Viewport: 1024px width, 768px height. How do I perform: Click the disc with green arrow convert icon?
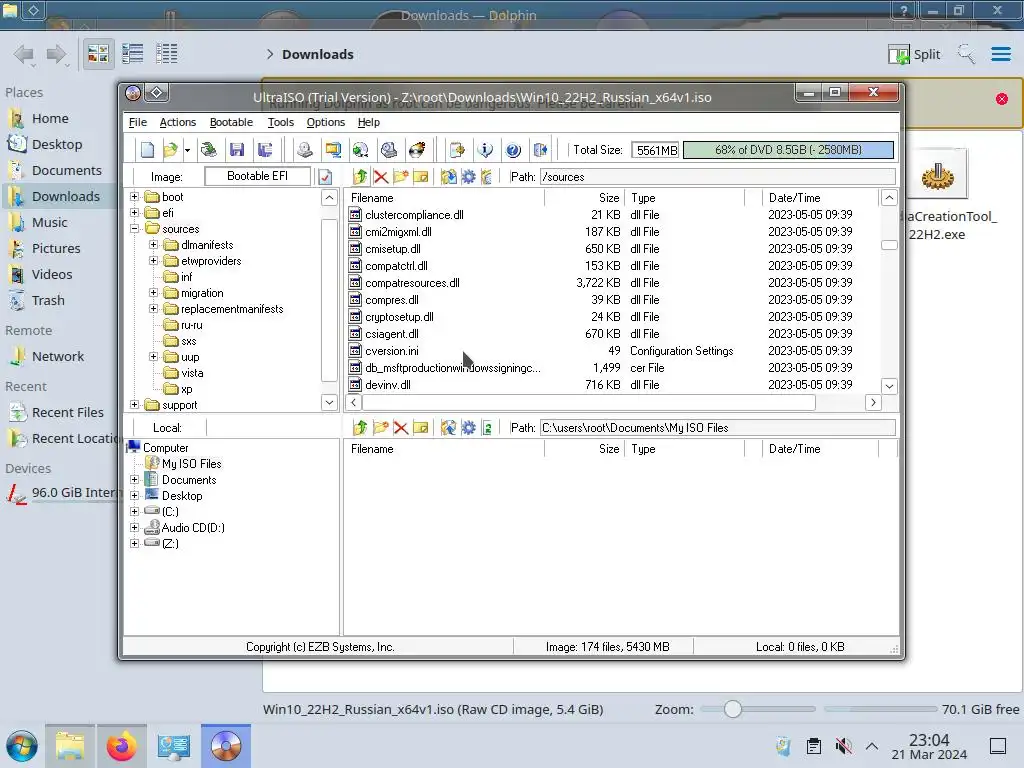tap(360, 150)
